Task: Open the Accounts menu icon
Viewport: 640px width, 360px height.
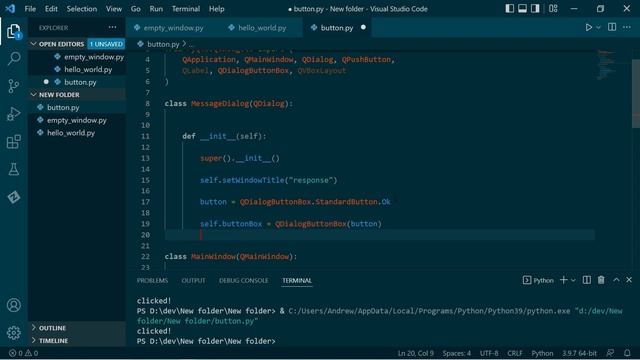Action: click(x=13, y=305)
